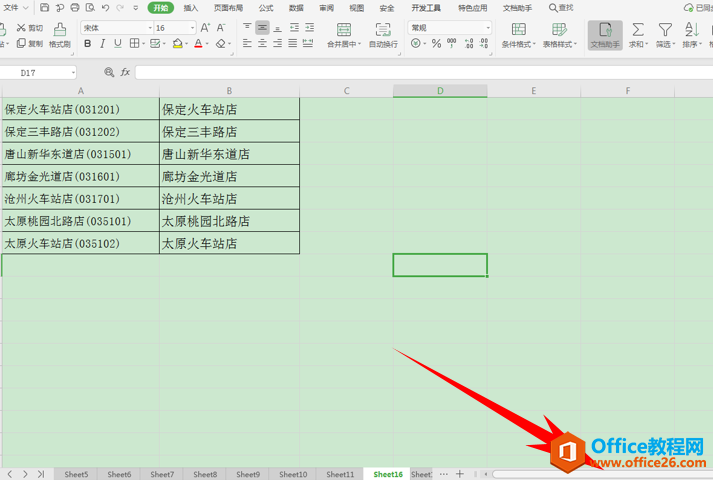Click the Insert Function fx button
713x480 pixels.
pos(125,72)
